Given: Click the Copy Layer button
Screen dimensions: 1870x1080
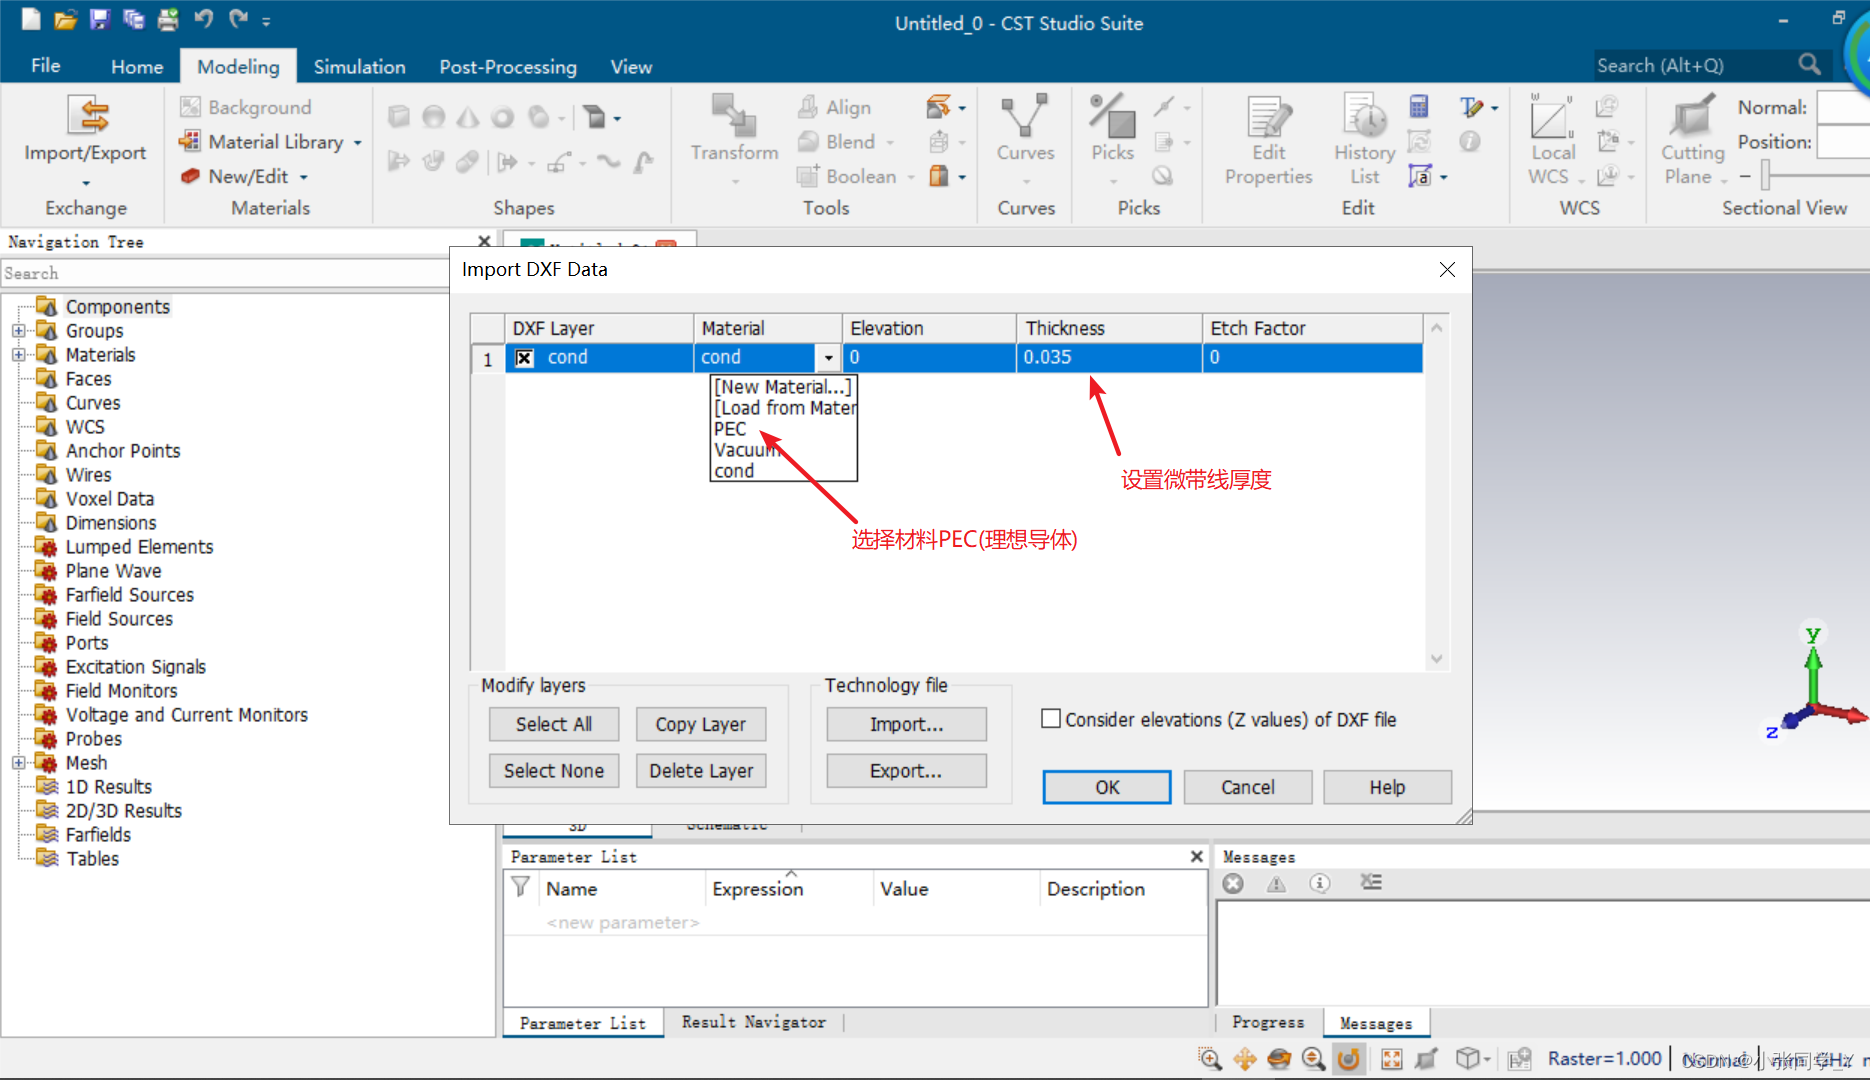Looking at the screenshot, I should (701, 724).
